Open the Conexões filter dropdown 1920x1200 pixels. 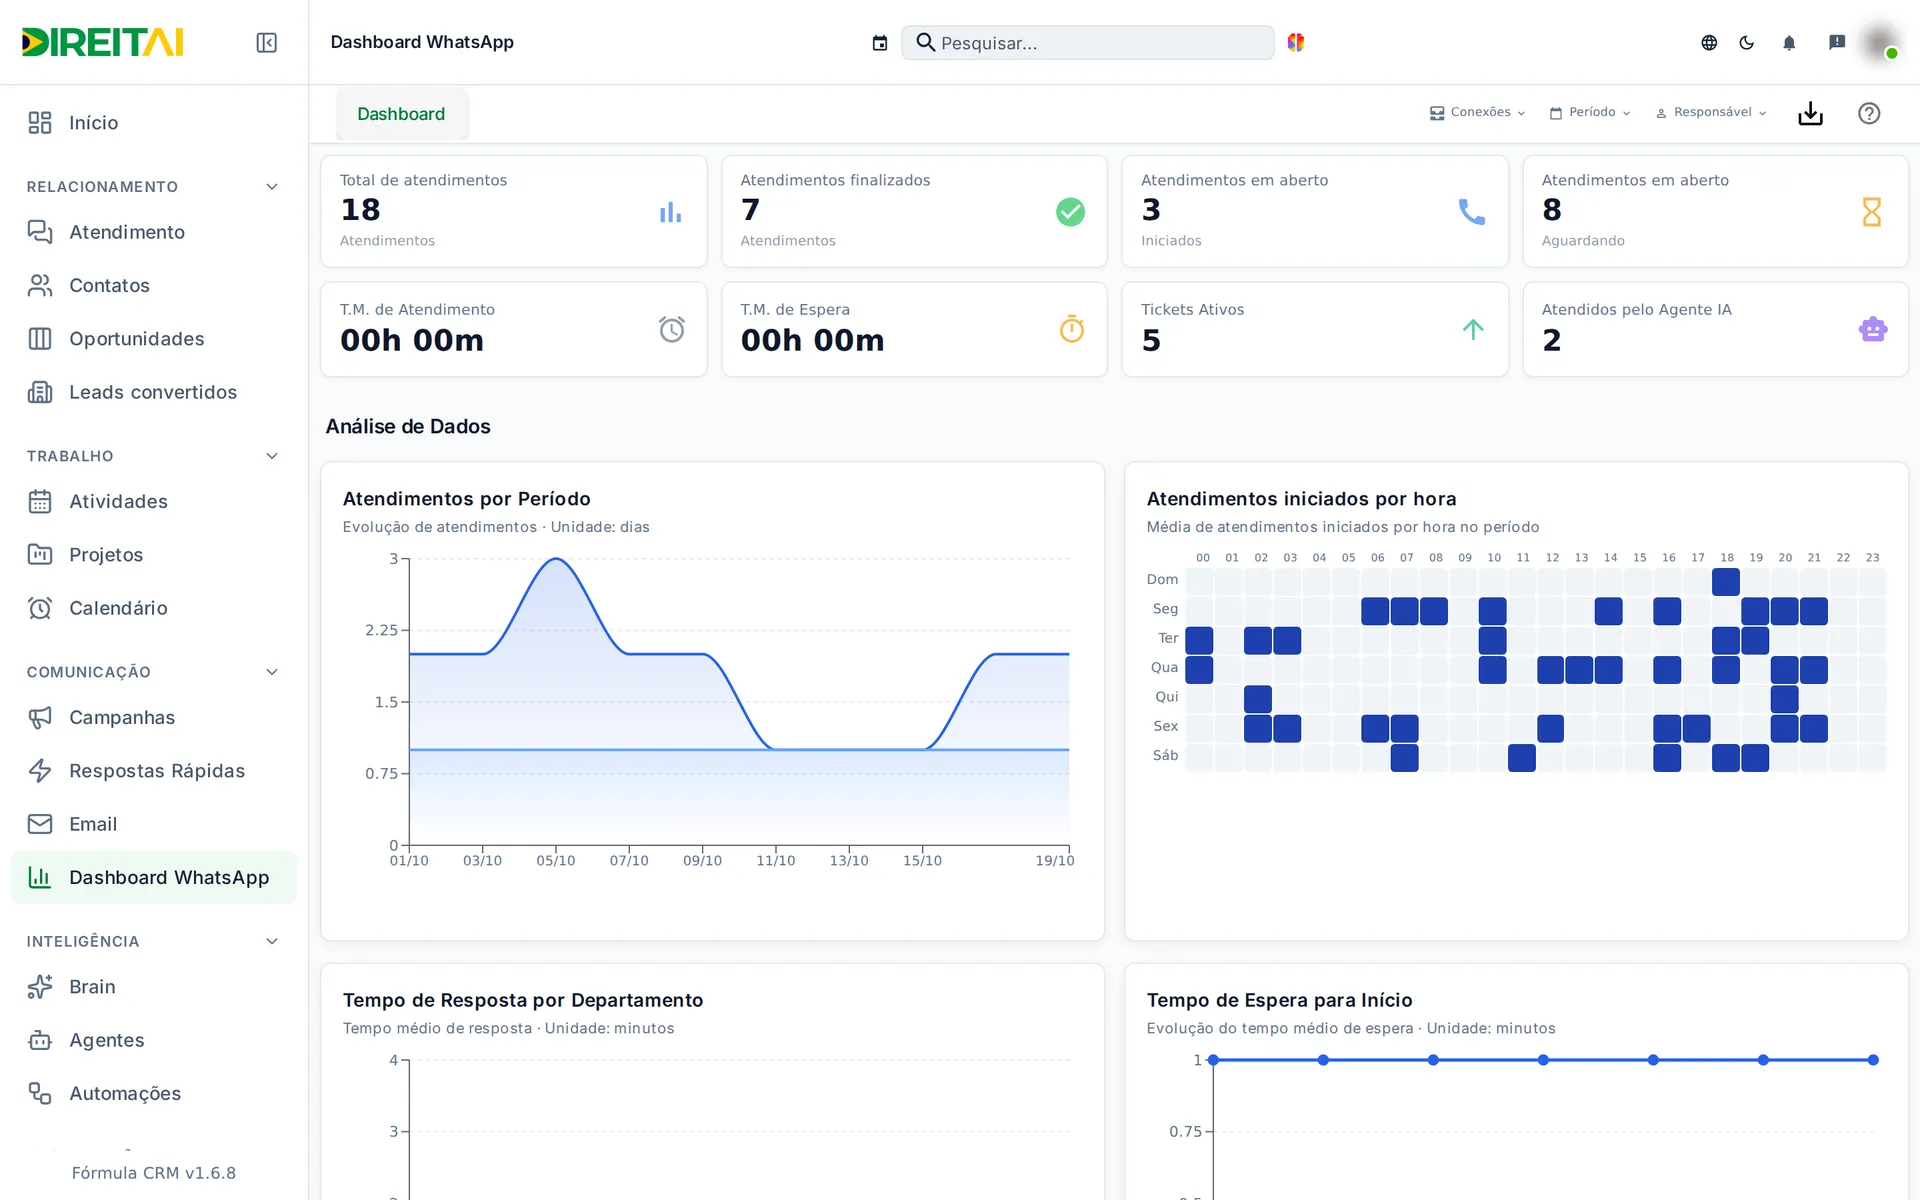1477,112
